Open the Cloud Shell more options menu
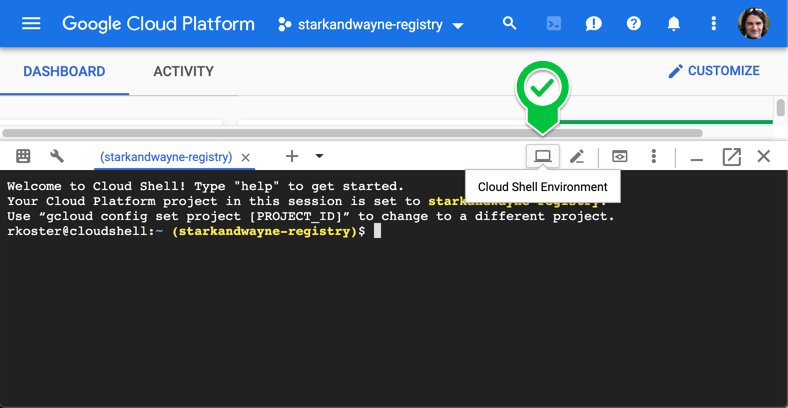788x408 pixels. 653,156
